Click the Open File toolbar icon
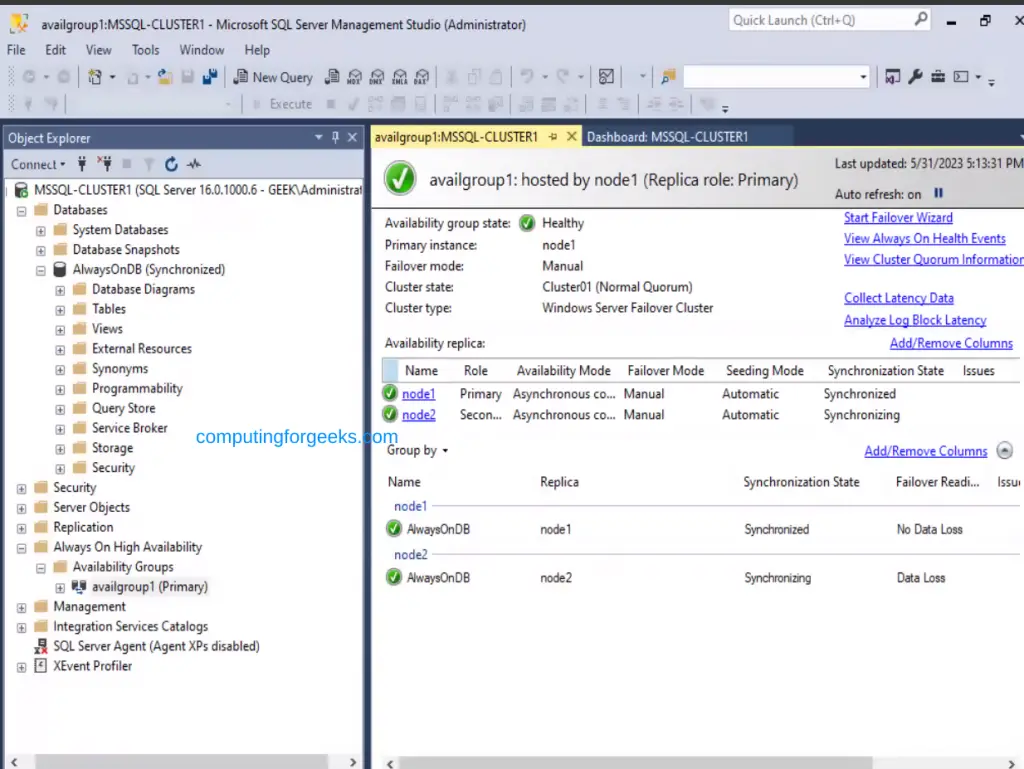This screenshot has height=769, width=1024. 165,77
